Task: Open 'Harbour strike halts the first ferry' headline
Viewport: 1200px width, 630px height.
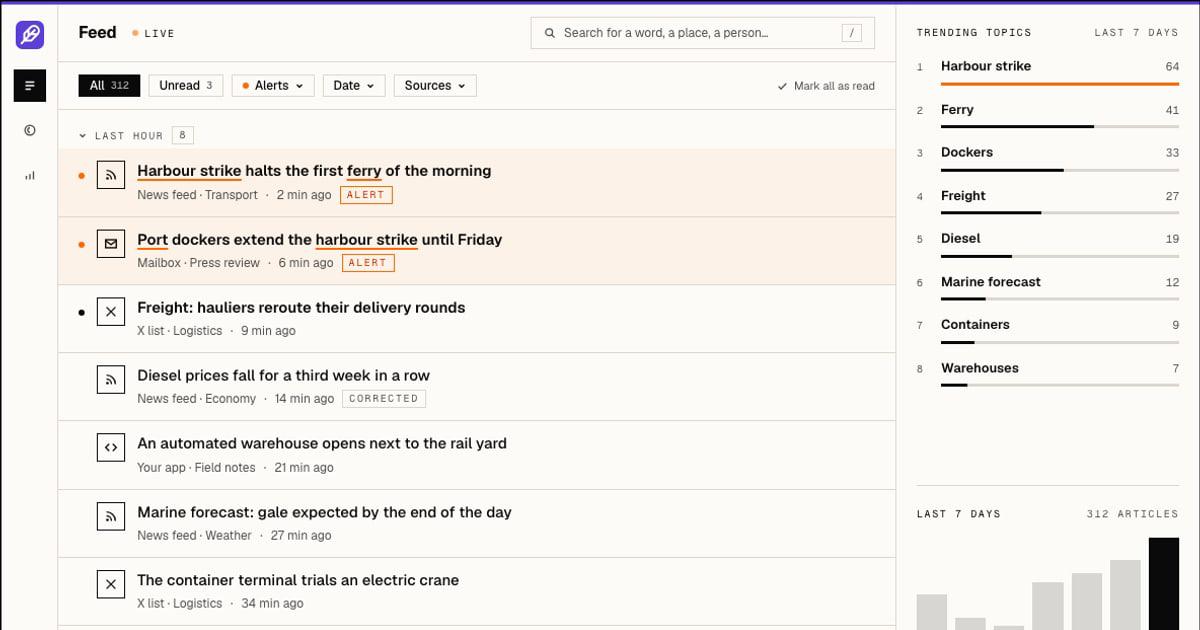Action: (314, 171)
